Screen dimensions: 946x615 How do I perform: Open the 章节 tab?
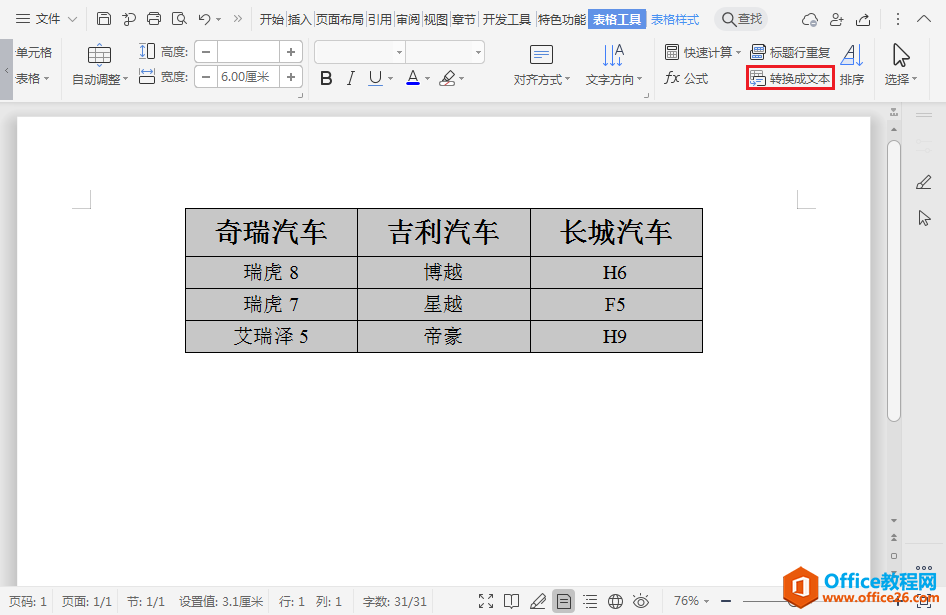[x=463, y=20]
